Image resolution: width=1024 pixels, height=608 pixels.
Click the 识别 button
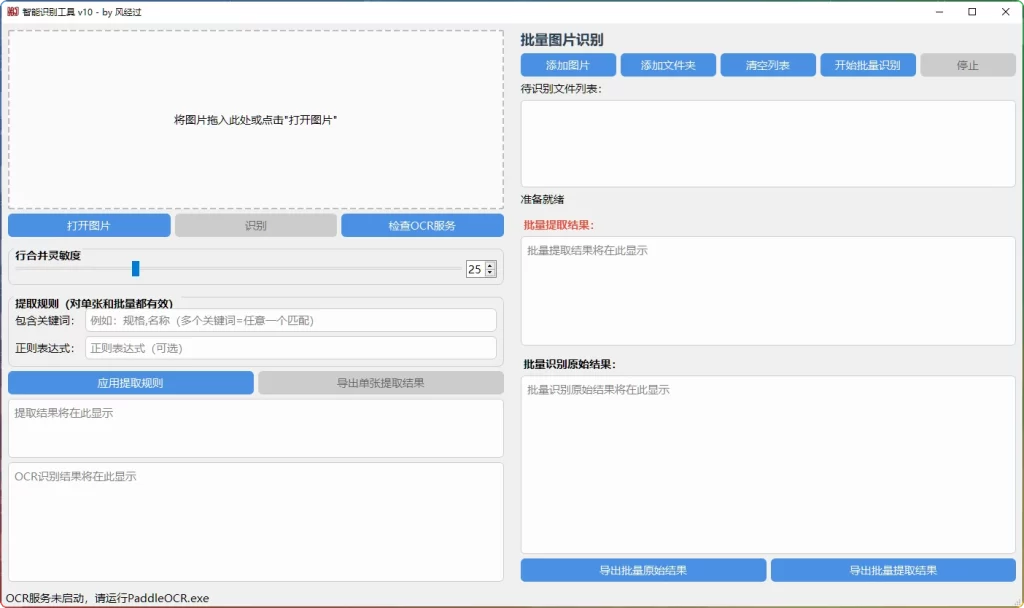255,226
